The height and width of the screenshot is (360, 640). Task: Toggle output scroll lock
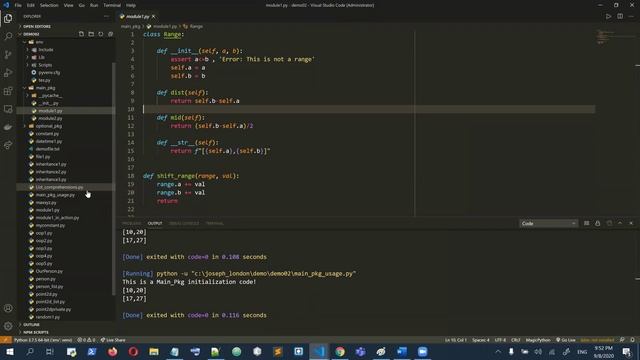tap(598, 223)
